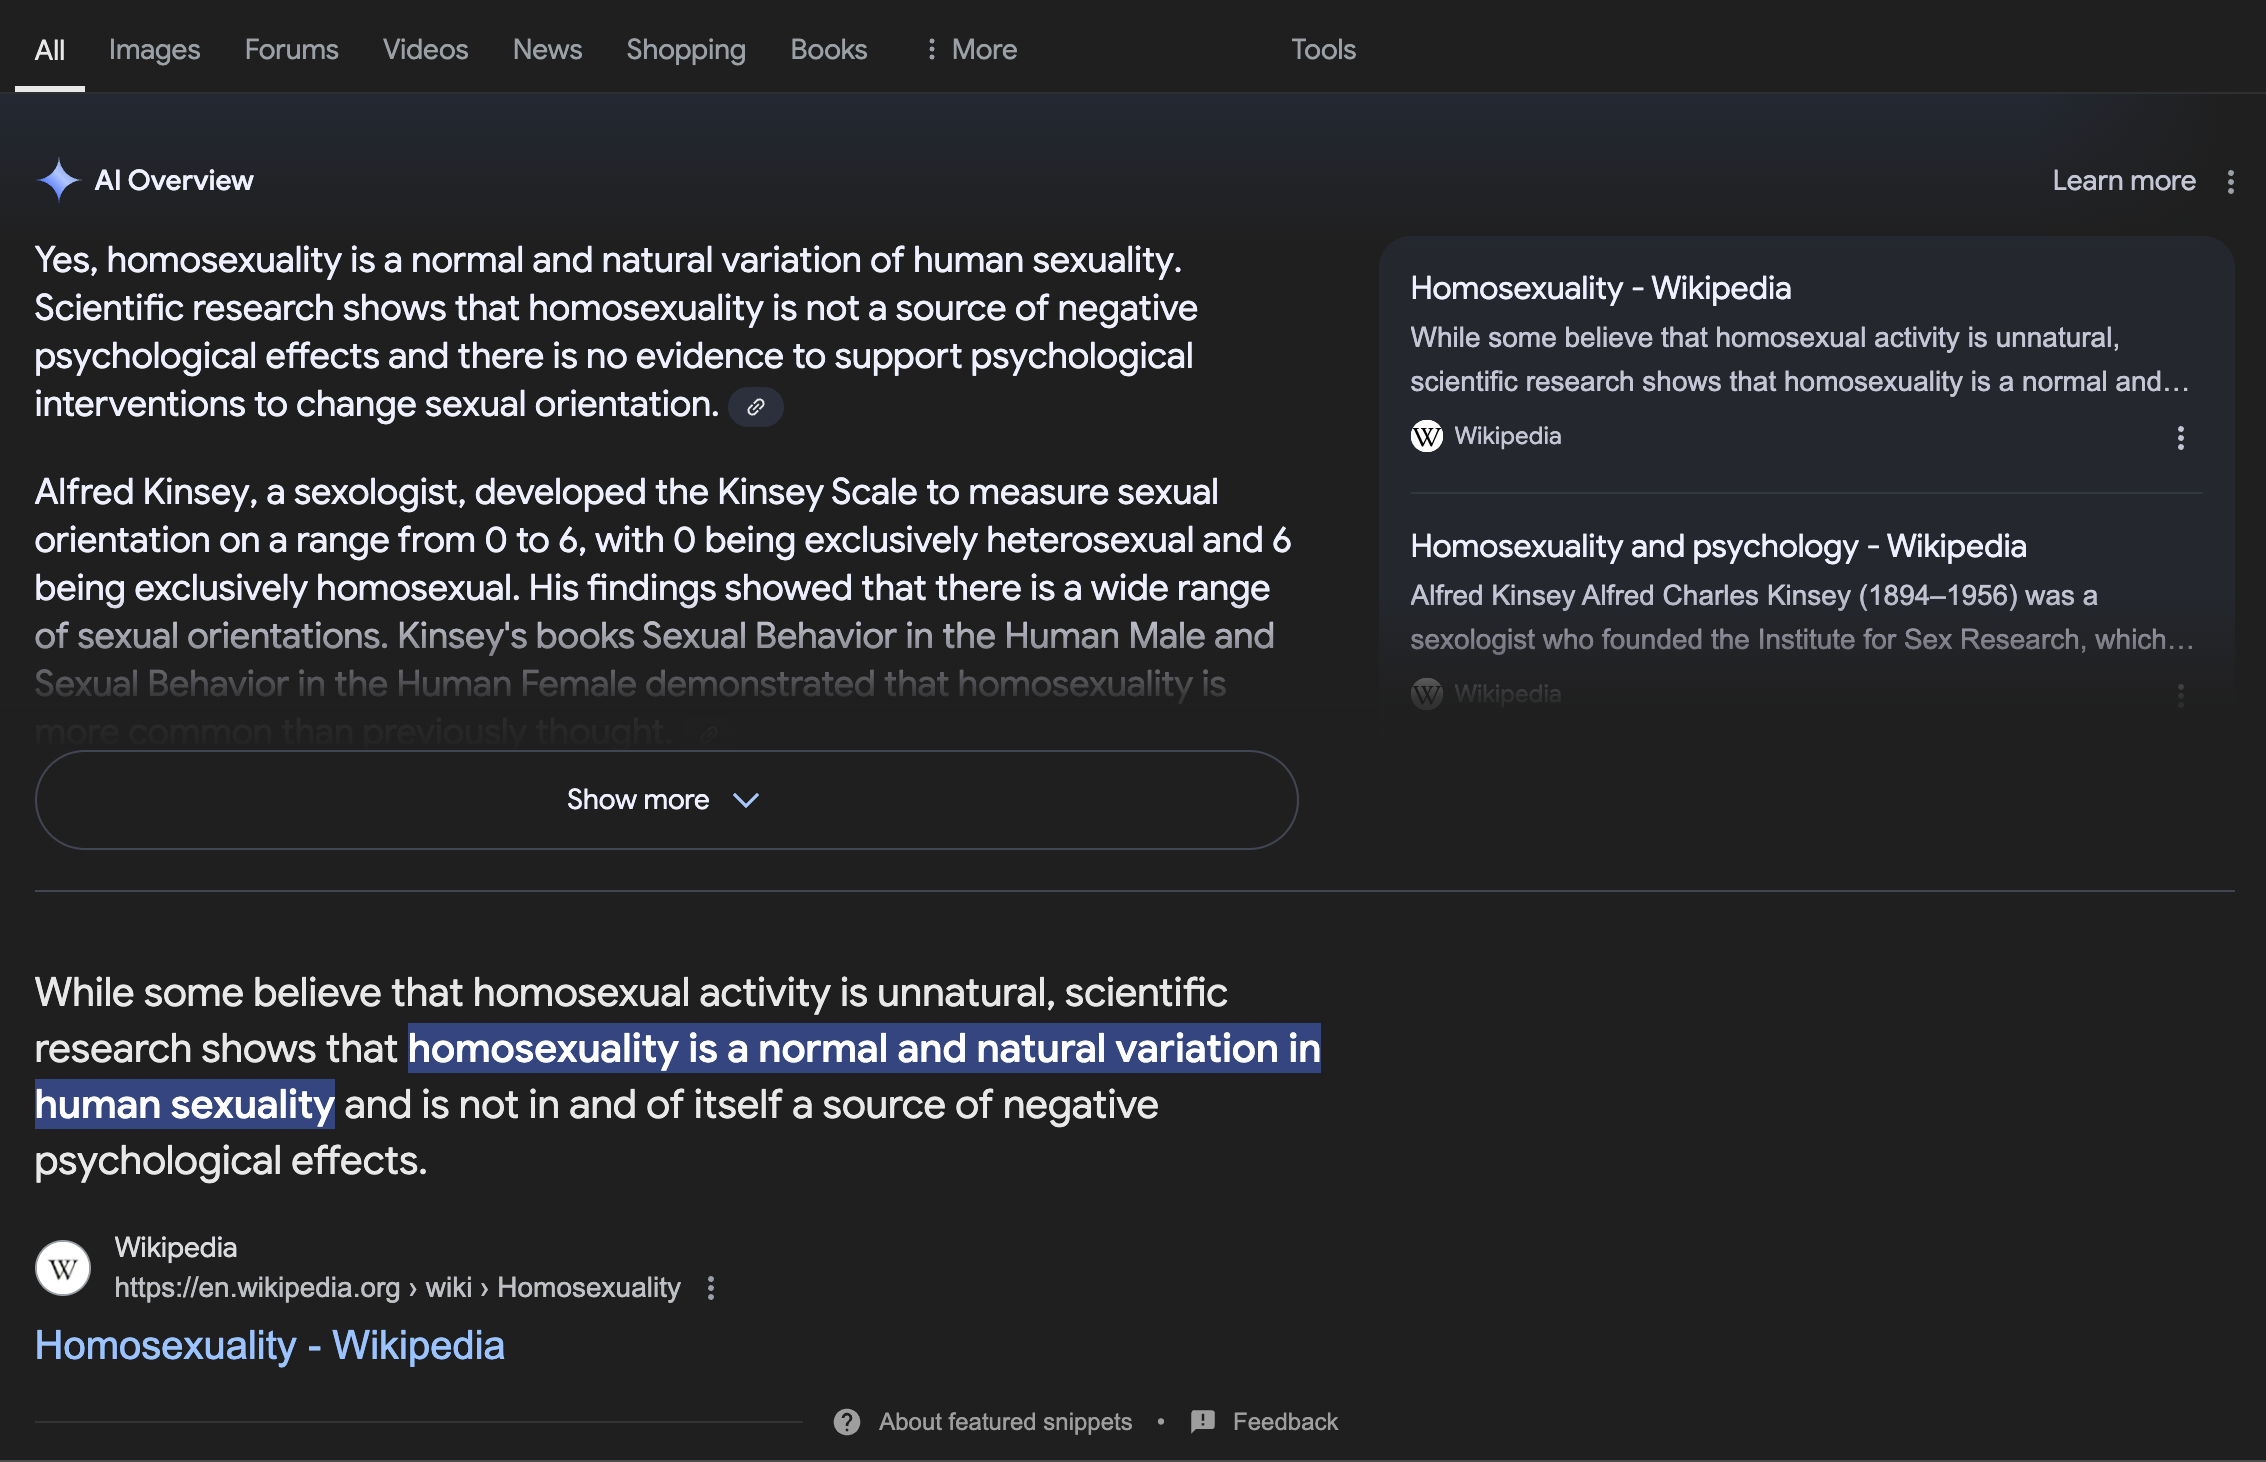Switch to the Images tab
Screen dimensions: 2266x1462
[x=154, y=49]
